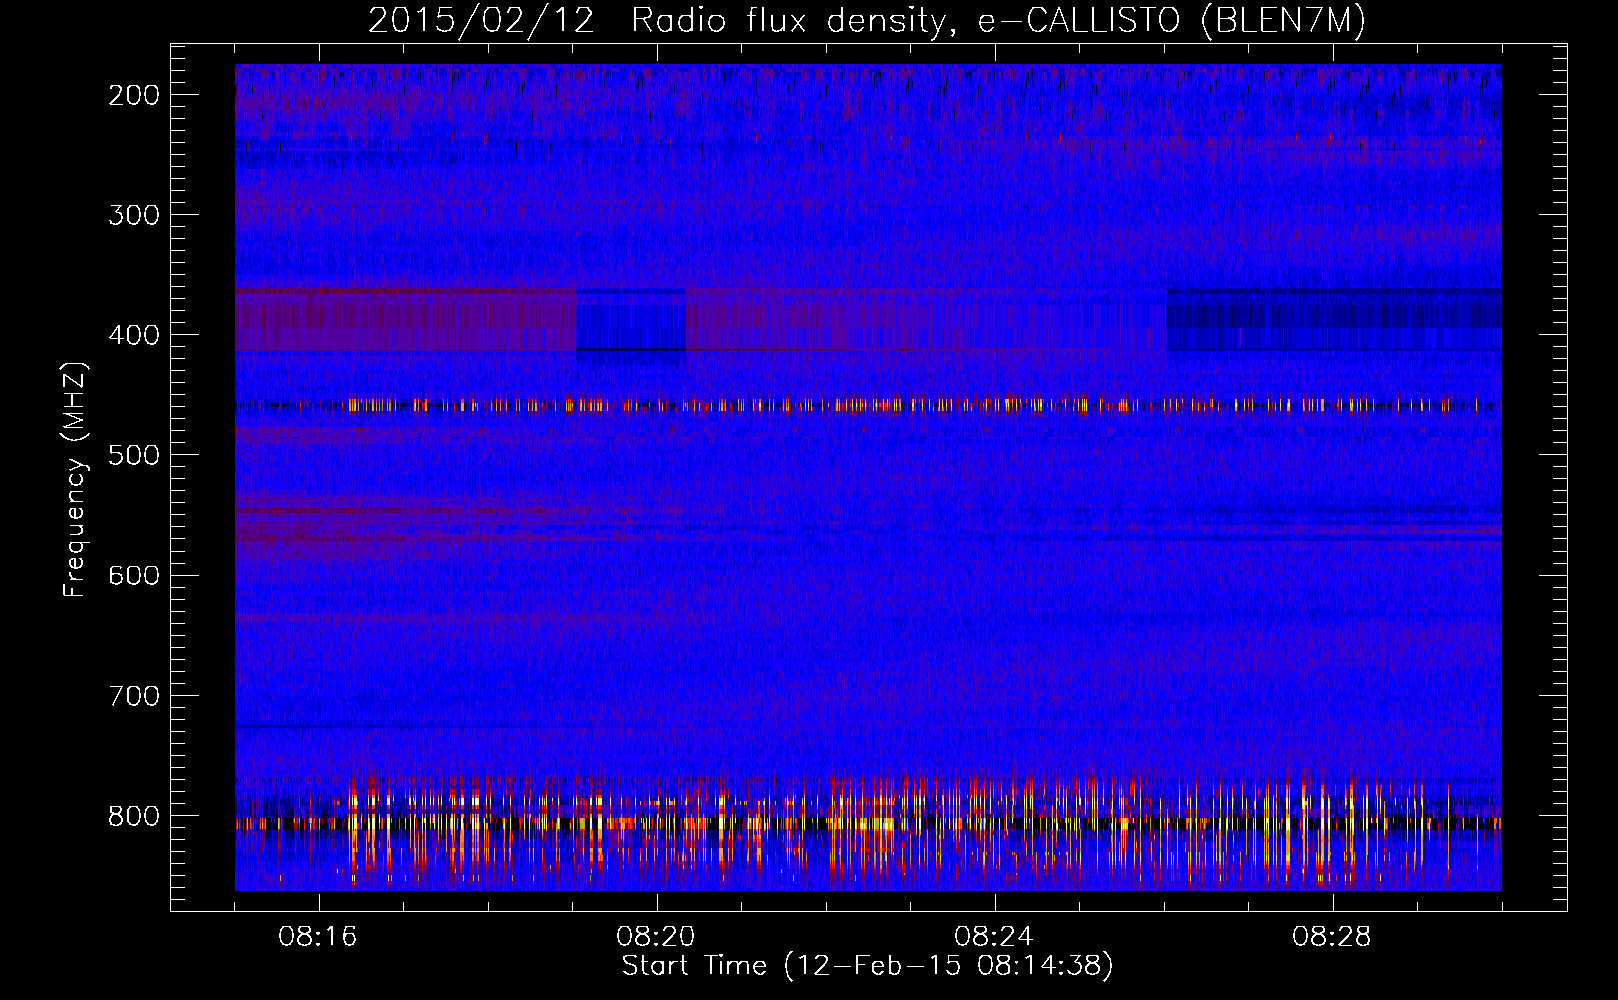Click the 'Start Time (12-Feb-15 08:14:38)' label
Viewport: 1618px width, 1000px height.
[868, 966]
